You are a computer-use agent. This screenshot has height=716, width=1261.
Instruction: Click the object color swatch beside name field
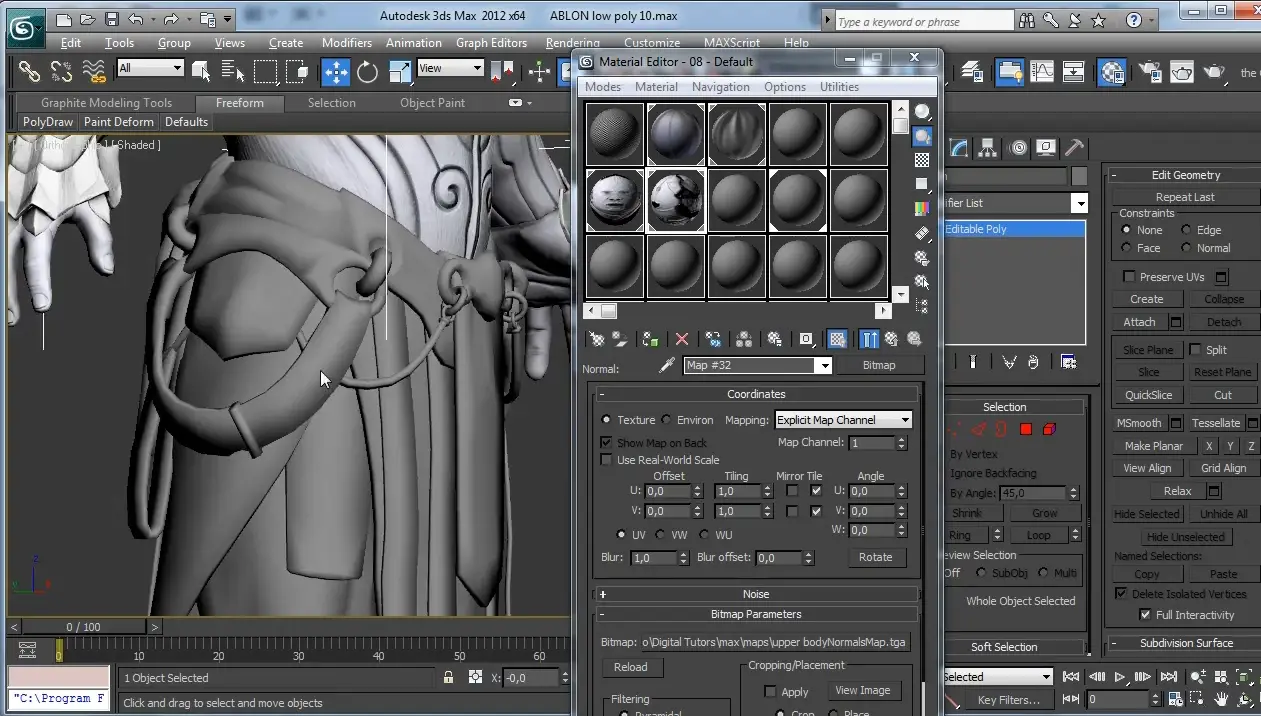pos(1079,176)
